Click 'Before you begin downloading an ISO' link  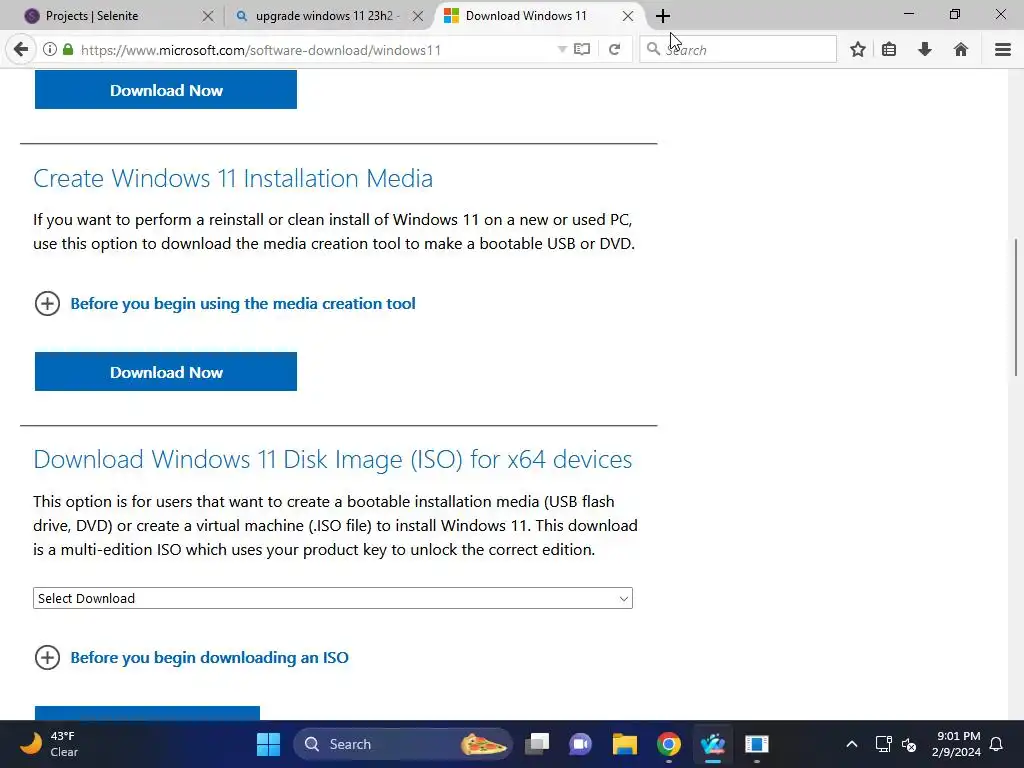(210, 658)
